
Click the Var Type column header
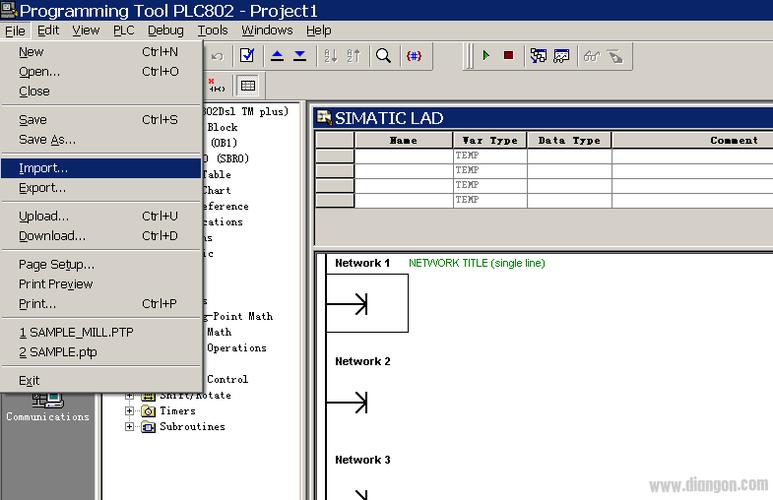coord(490,141)
